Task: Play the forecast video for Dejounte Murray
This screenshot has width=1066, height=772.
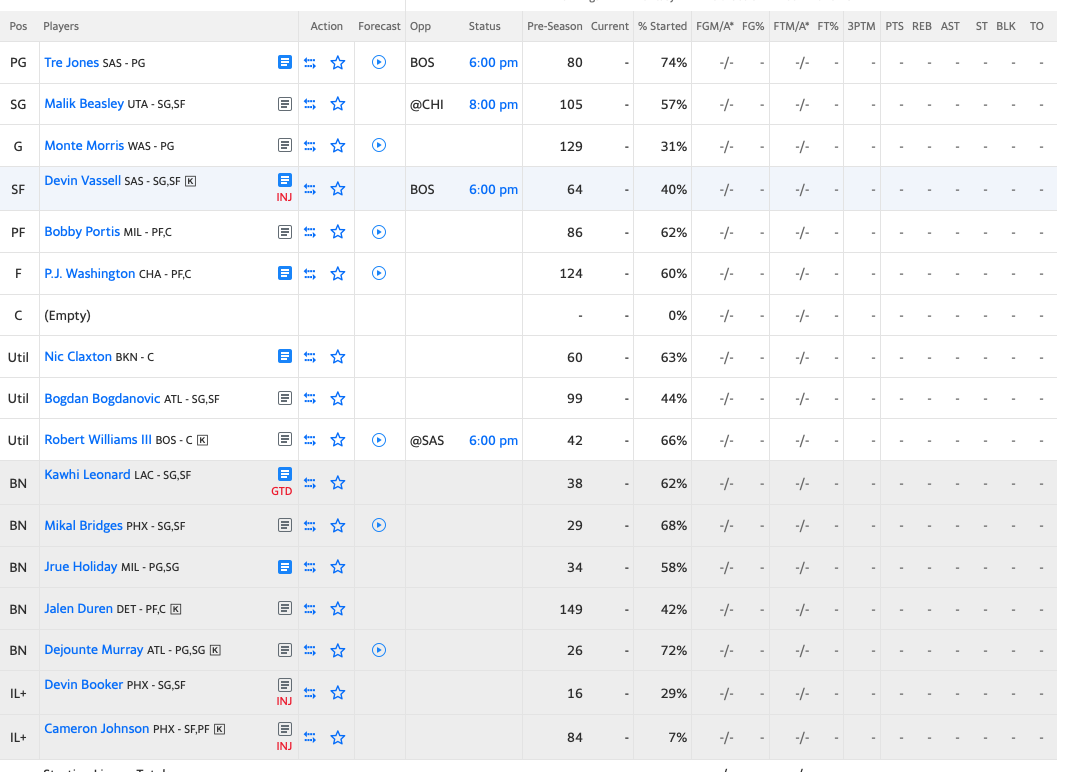Action: tap(379, 650)
